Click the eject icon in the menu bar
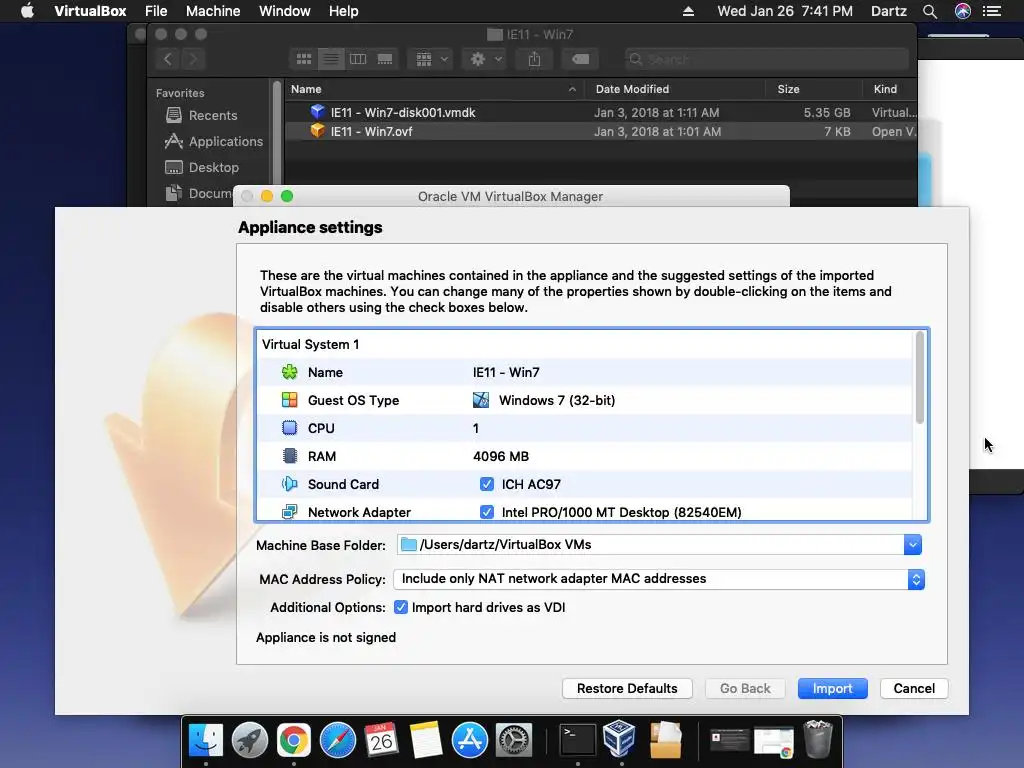Image resolution: width=1024 pixels, height=768 pixels. click(688, 11)
